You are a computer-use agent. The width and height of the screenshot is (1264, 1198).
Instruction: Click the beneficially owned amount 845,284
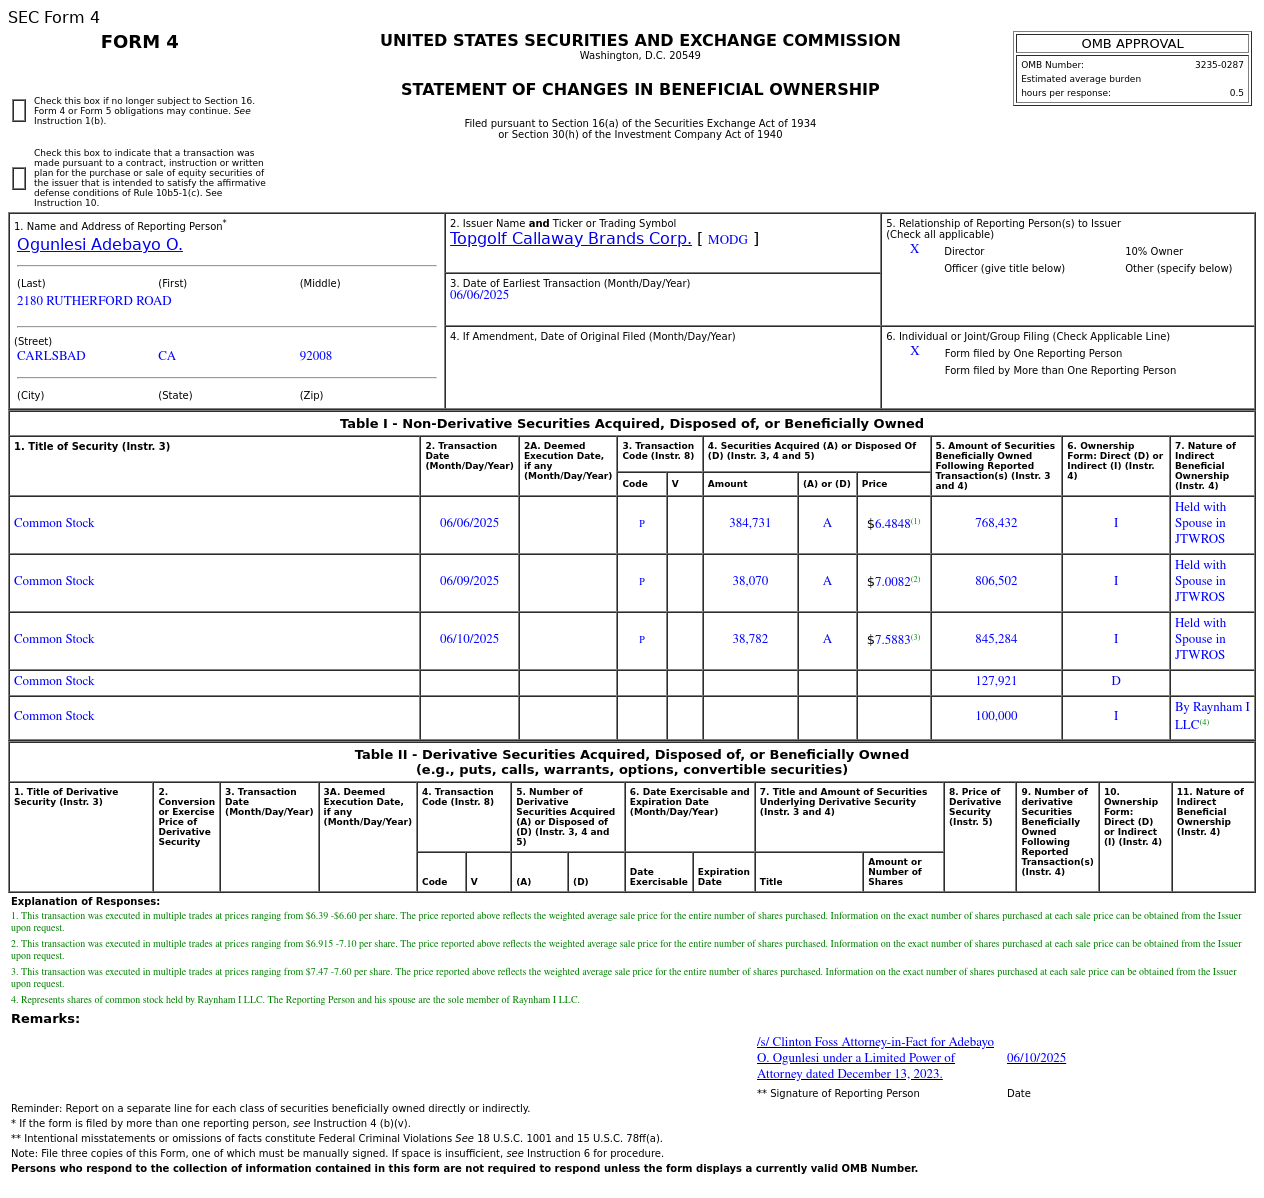pyautogui.click(x=996, y=639)
